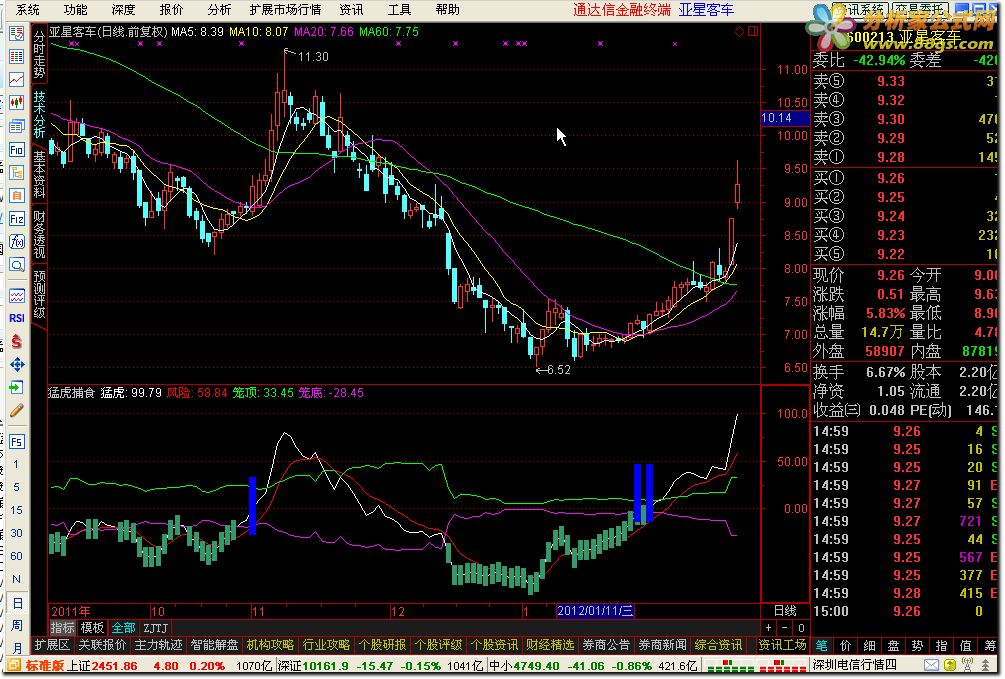
Task: Select the 指标 tab below chart
Action: pos(62,628)
